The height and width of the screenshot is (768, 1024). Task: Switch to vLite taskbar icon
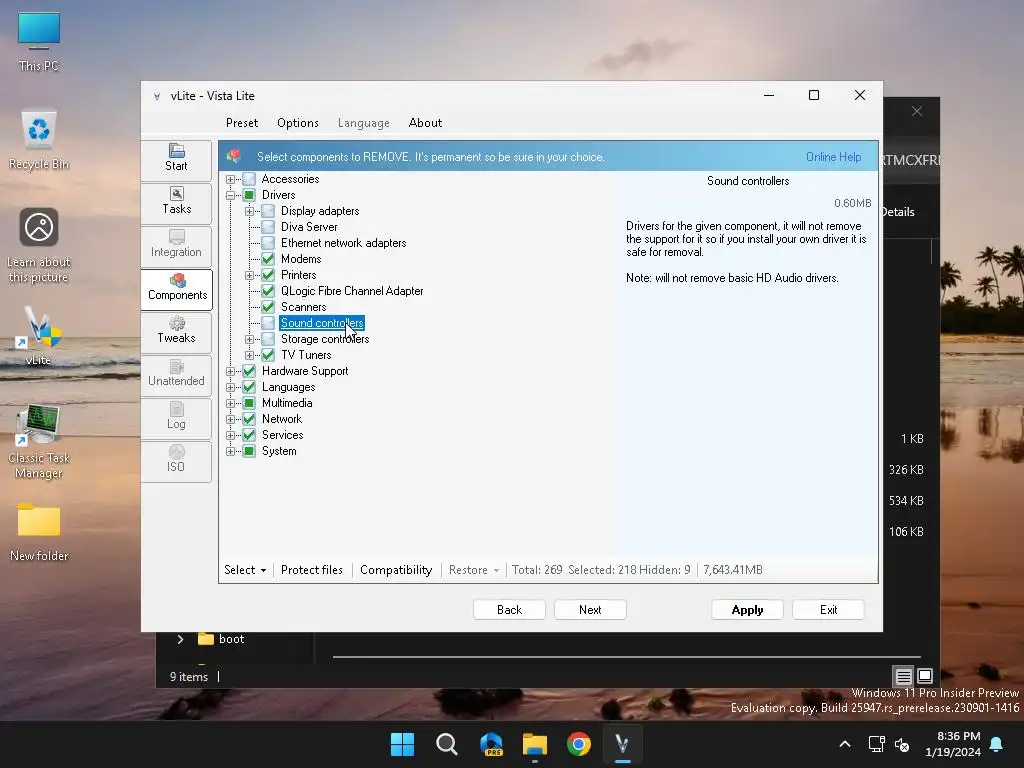tap(622, 744)
